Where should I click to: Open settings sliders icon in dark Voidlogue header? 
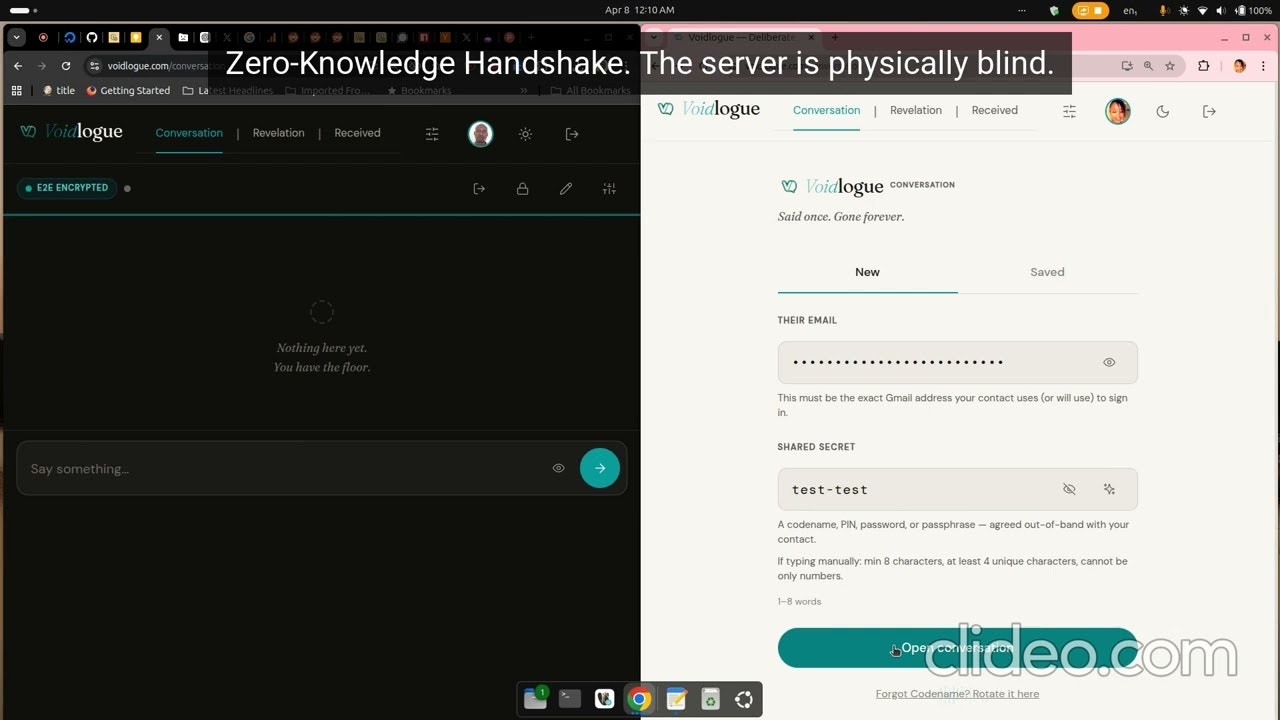[x=432, y=134]
